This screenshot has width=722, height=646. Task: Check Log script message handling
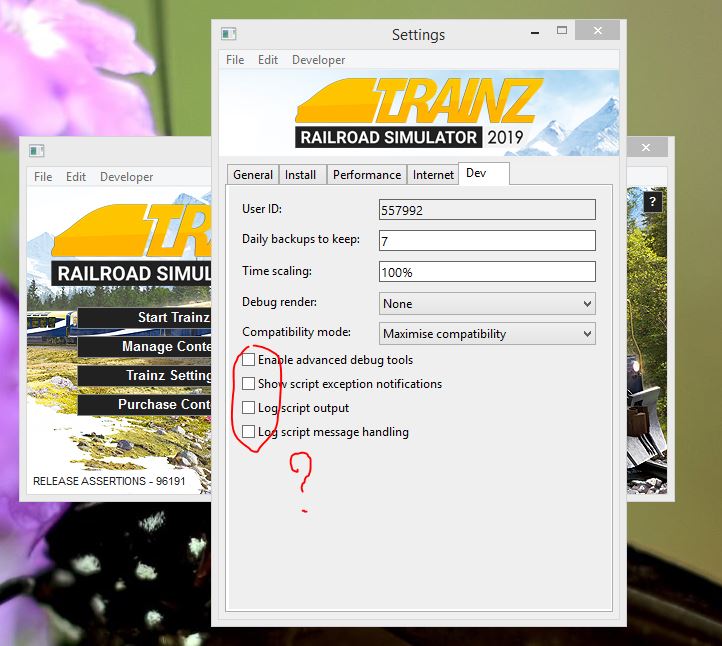click(x=248, y=431)
